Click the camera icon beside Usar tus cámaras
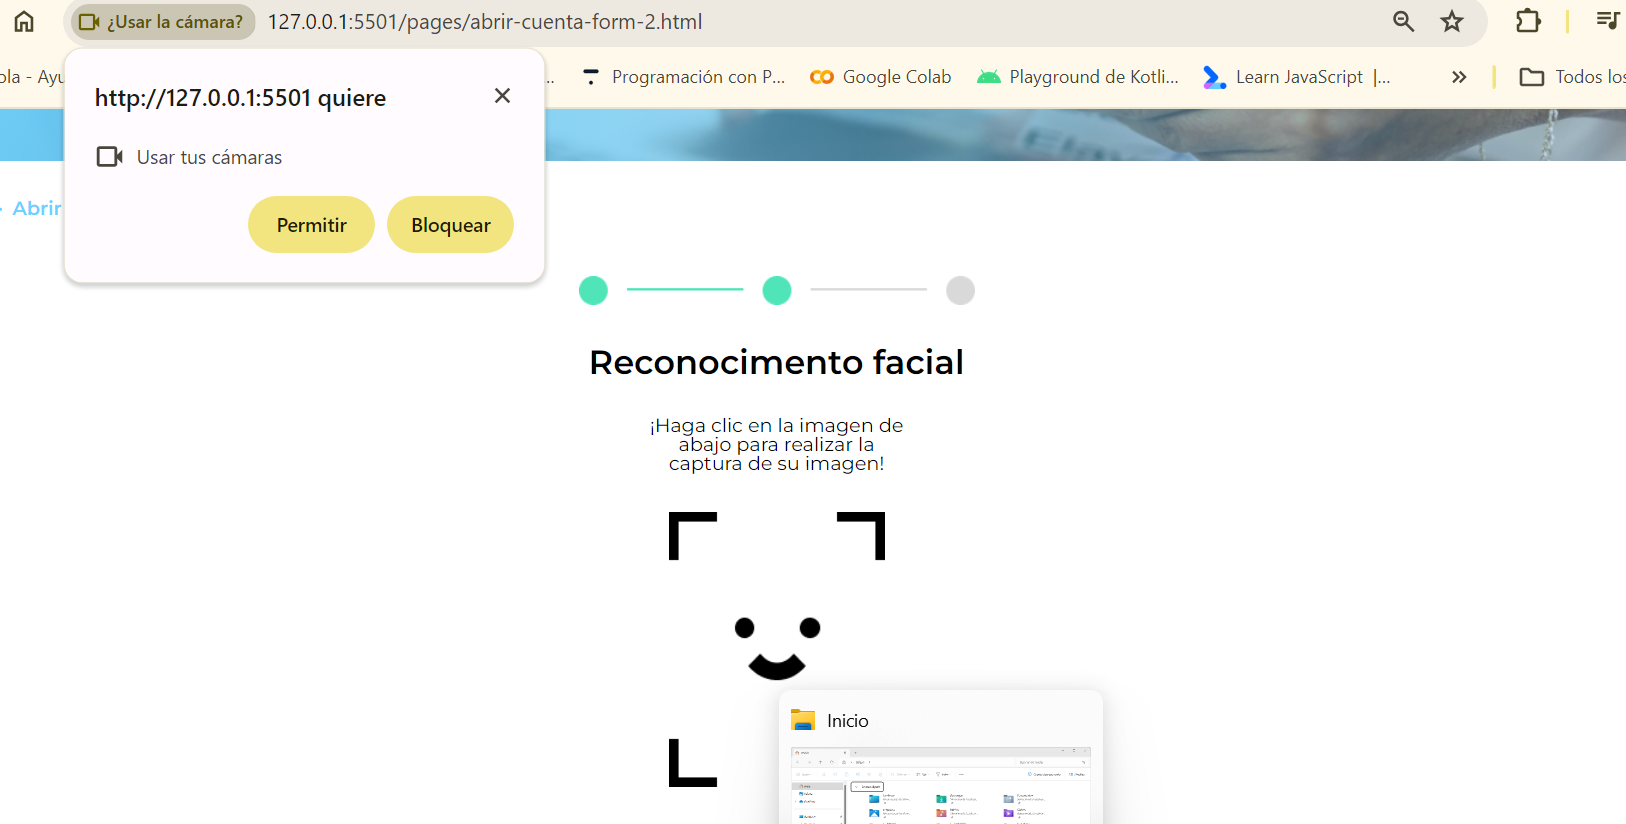Viewport: 1626px width, 824px height. (x=109, y=157)
